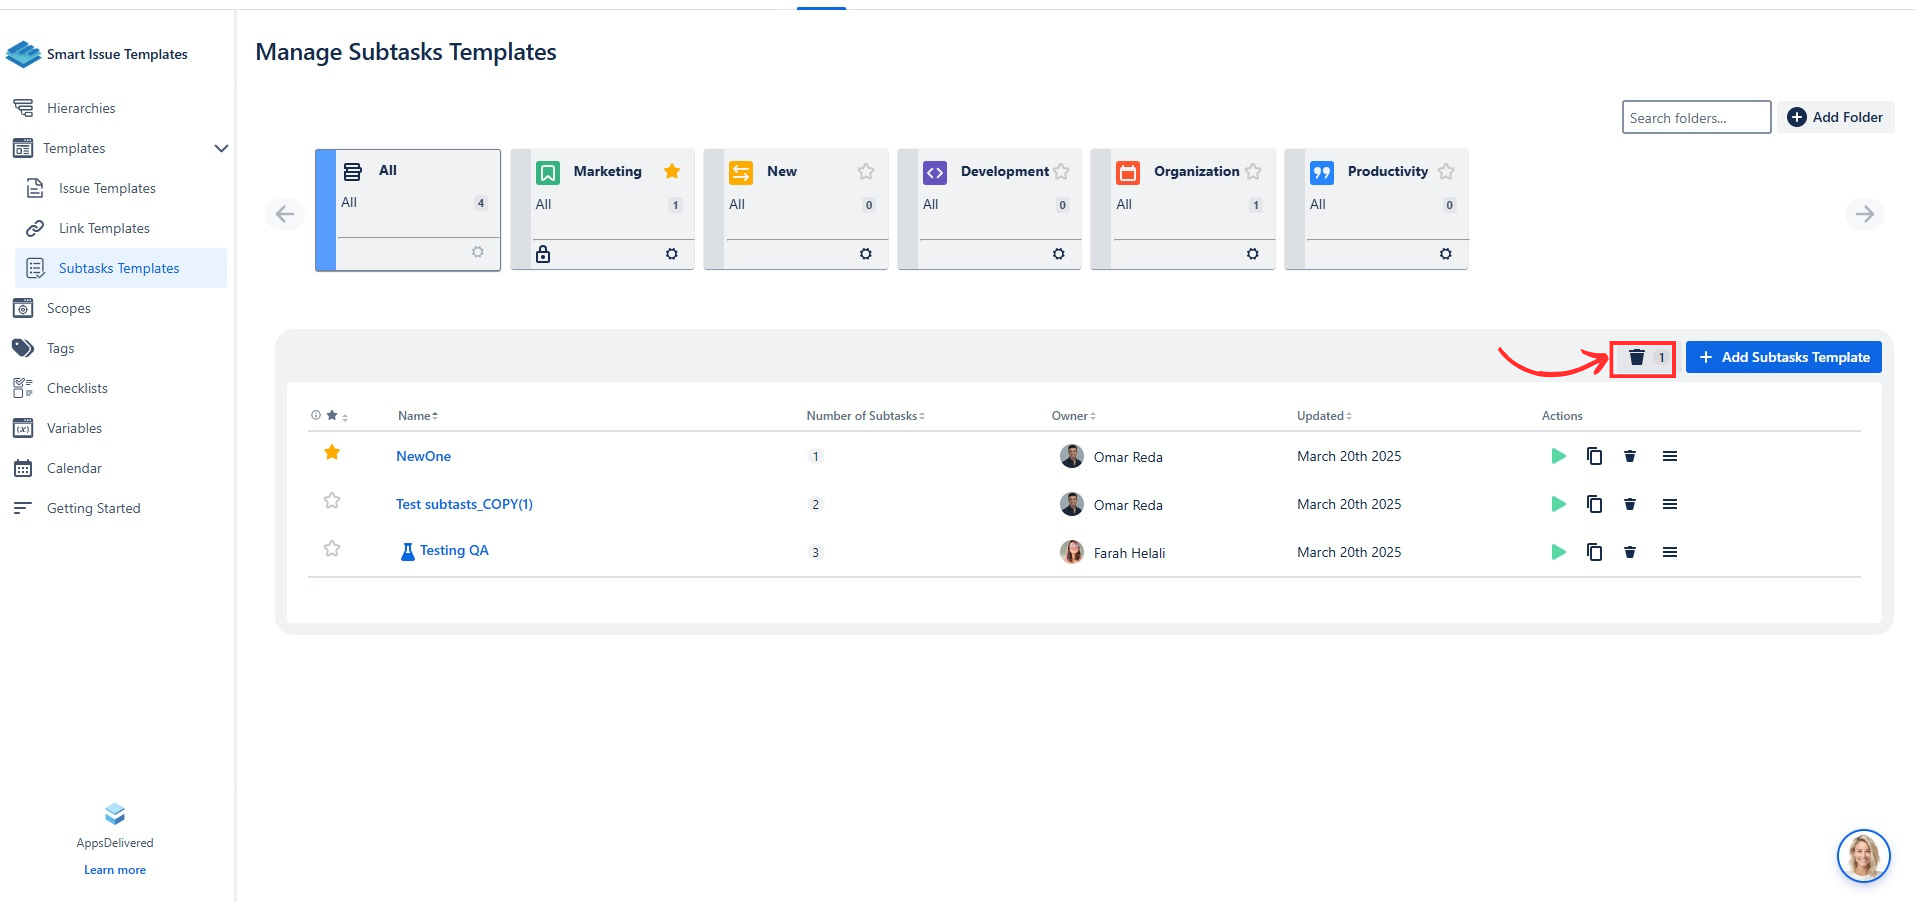
Task: Run the NewOne template with play icon
Action: (1558, 456)
